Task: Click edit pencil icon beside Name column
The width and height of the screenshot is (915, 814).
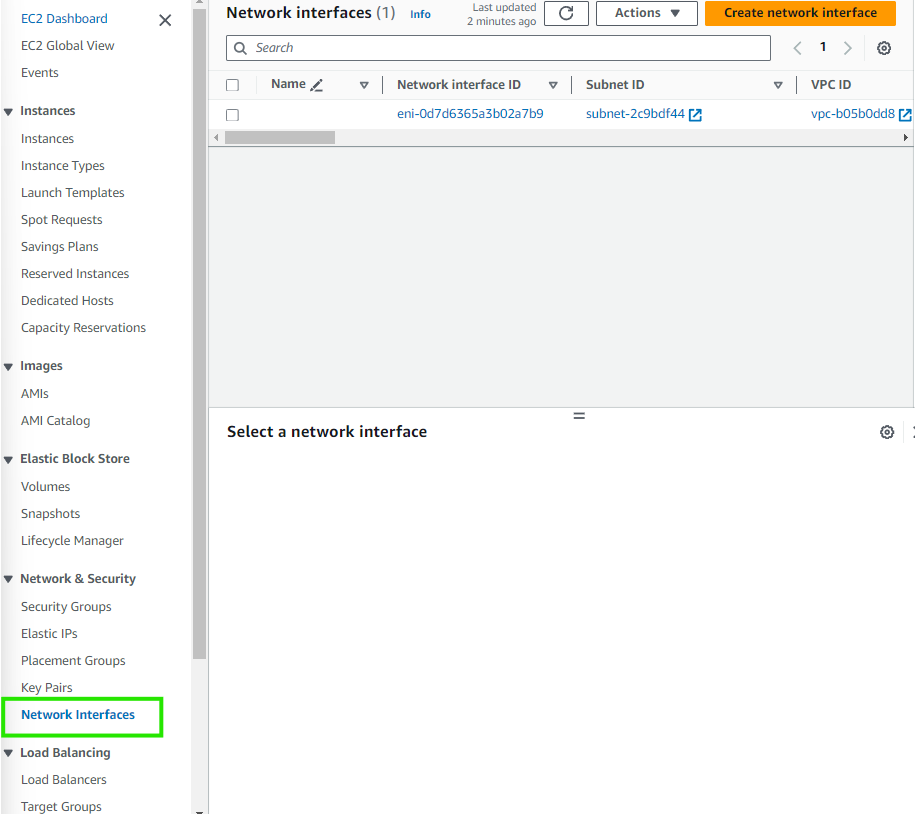Action: (317, 86)
